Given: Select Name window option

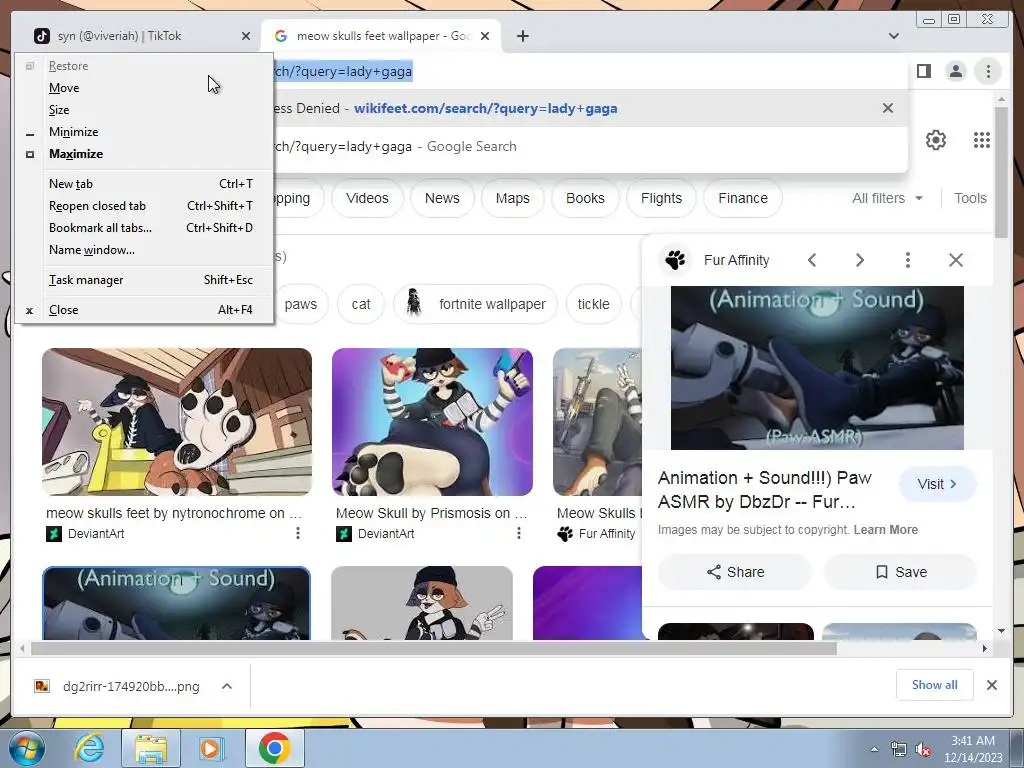Looking at the screenshot, I should 144,250.
